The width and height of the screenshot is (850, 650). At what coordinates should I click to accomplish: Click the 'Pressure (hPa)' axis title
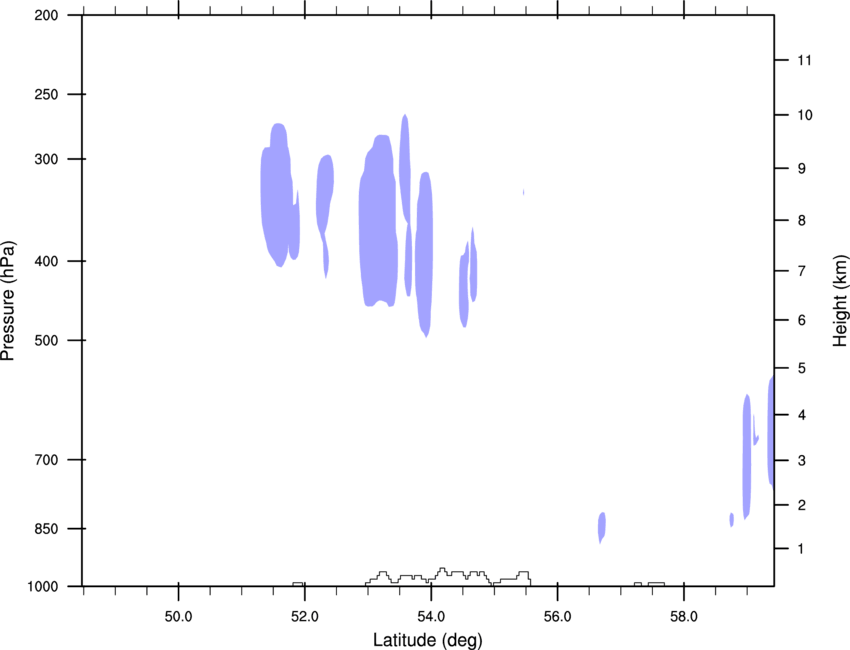tap(8, 300)
